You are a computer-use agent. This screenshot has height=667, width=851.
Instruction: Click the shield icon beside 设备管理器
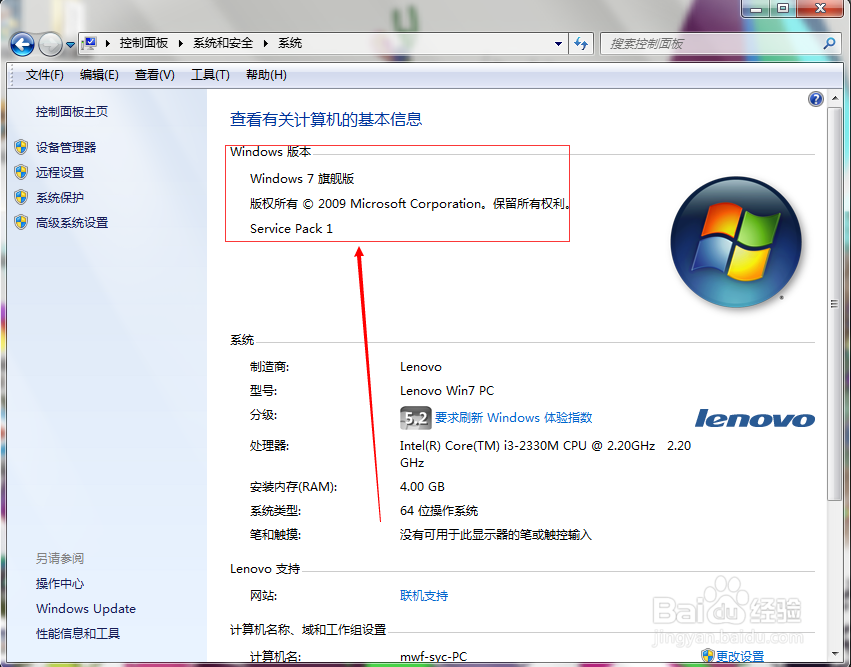[x=22, y=146]
